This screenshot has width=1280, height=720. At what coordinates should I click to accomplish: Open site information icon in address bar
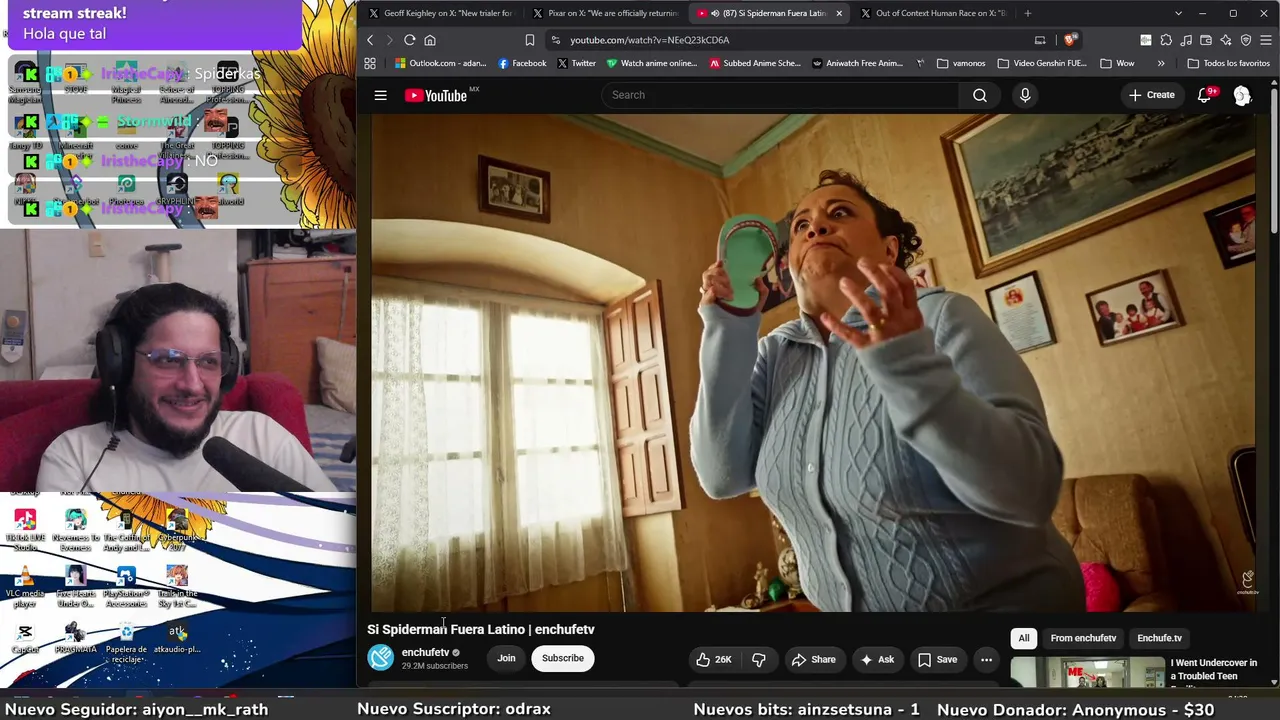coord(556,40)
